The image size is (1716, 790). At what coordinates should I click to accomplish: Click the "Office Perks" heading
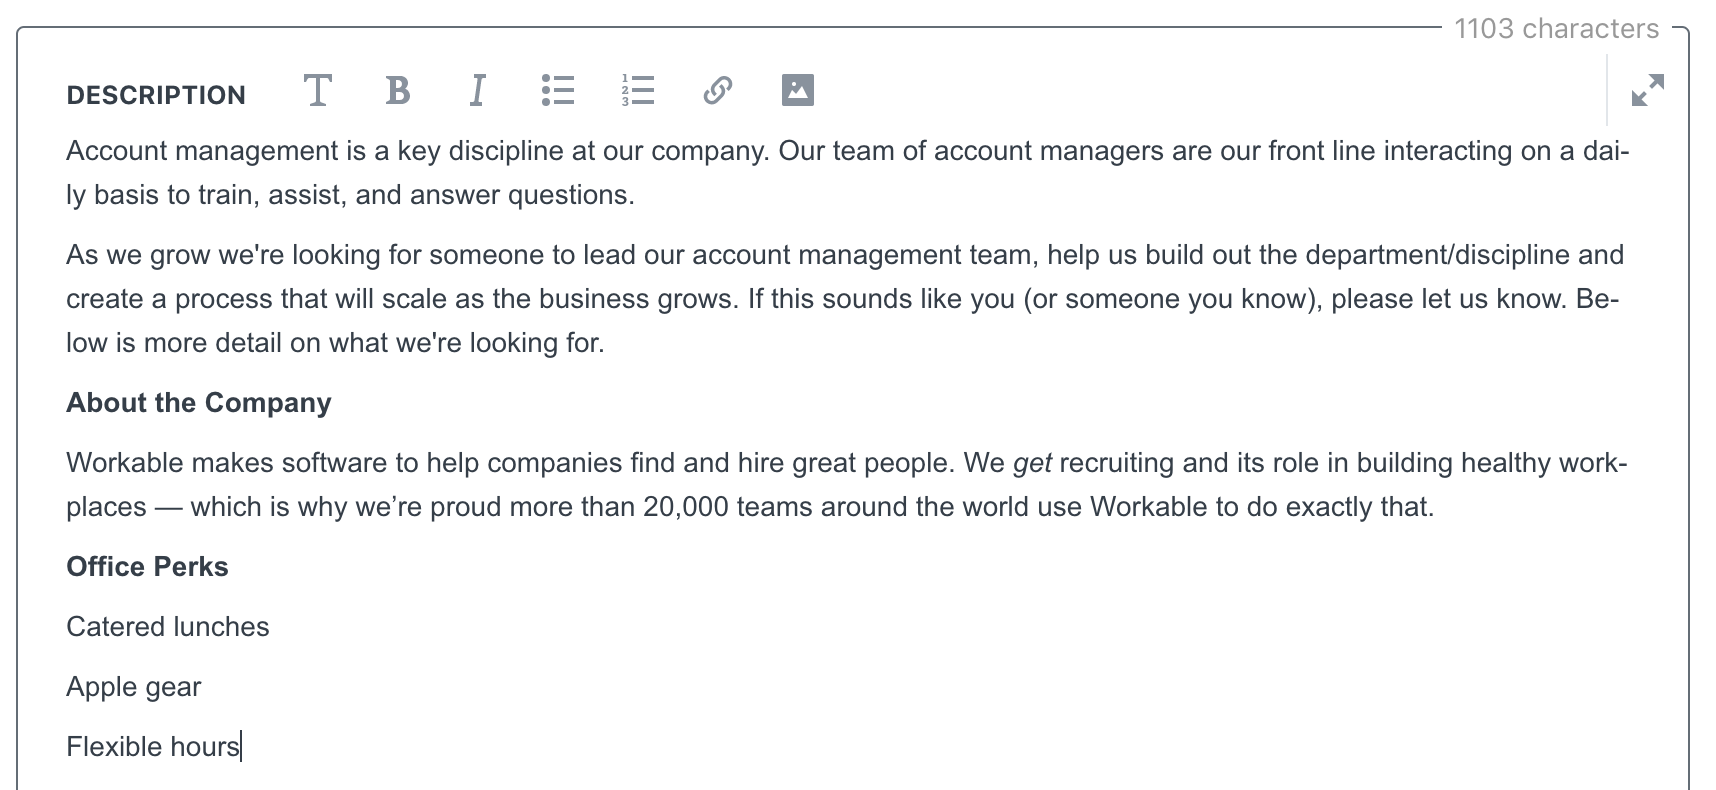[147, 567]
